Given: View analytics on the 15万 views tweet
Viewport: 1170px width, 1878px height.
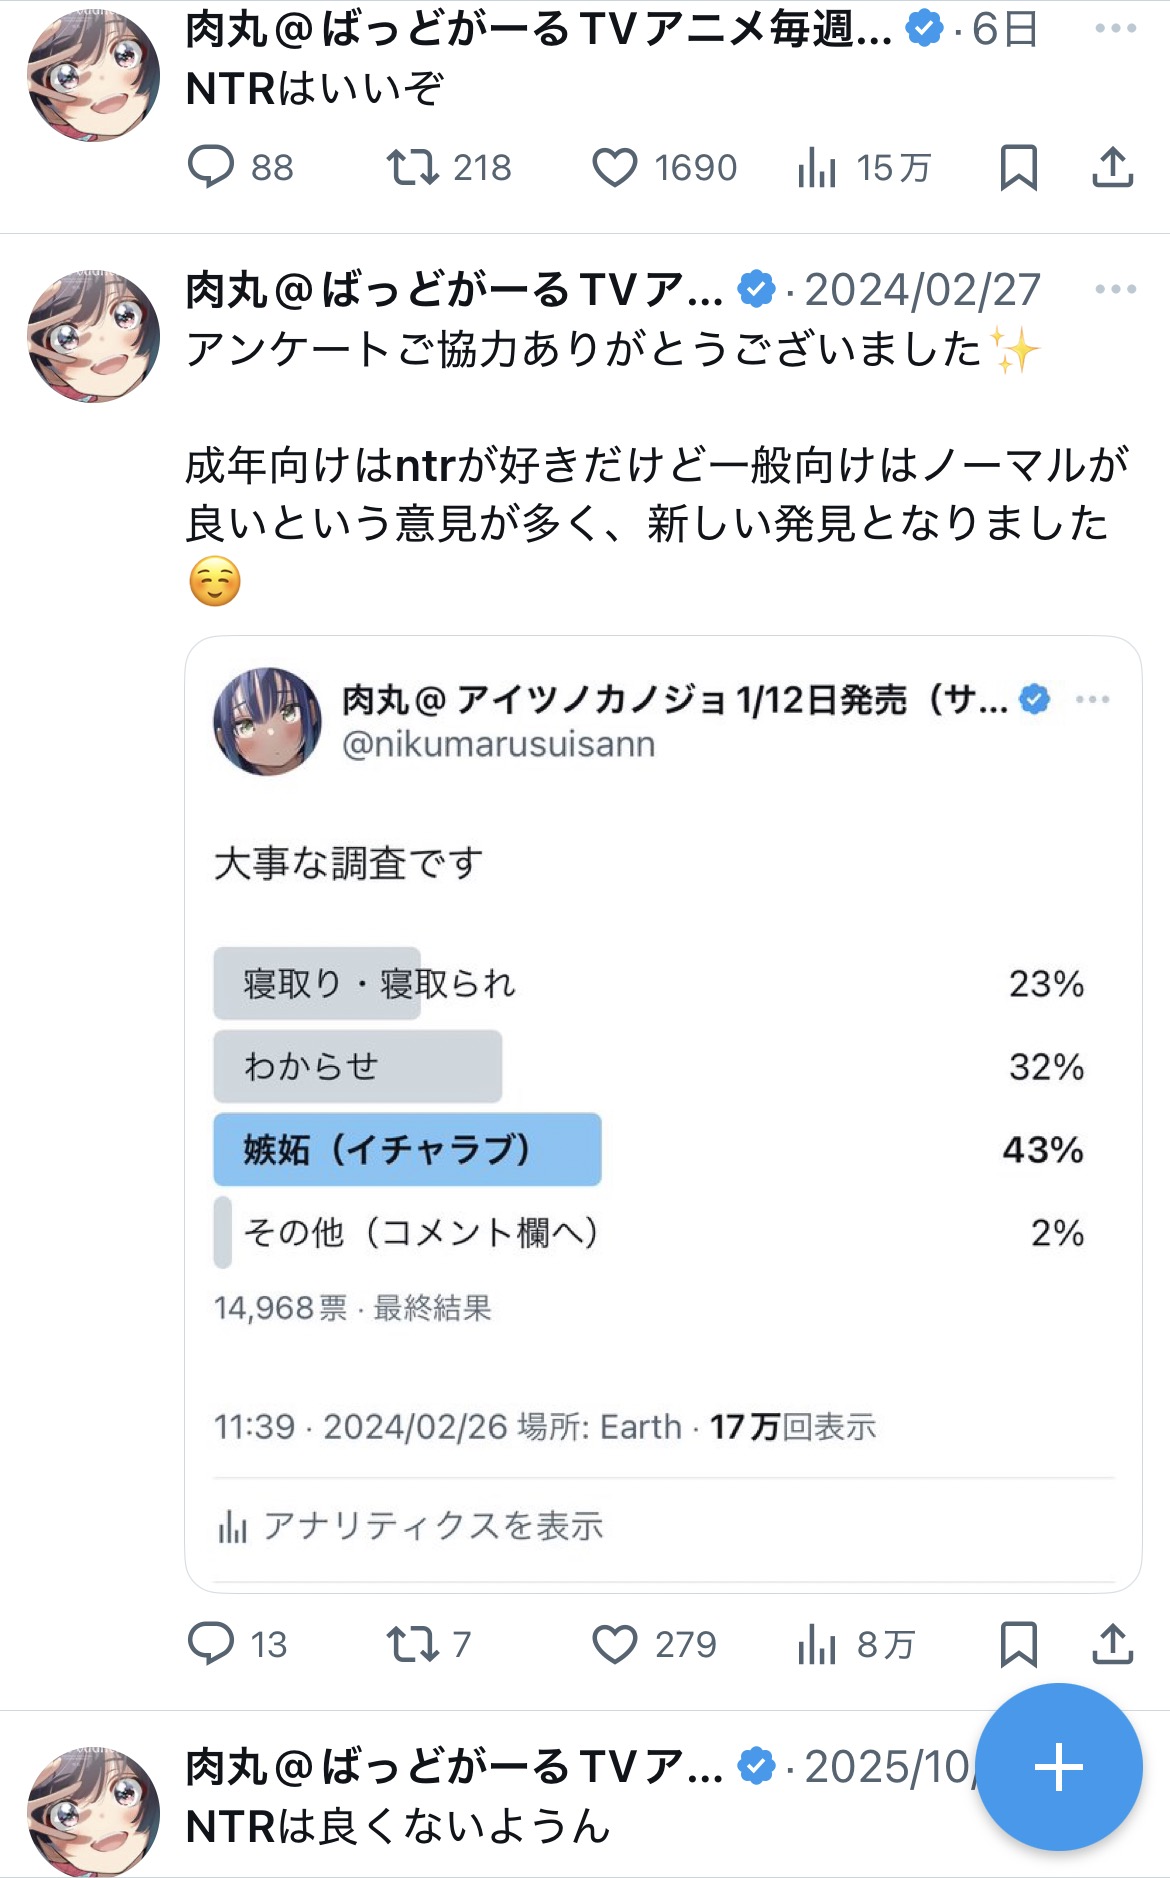Looking at the screenshot, I should 817,167.
